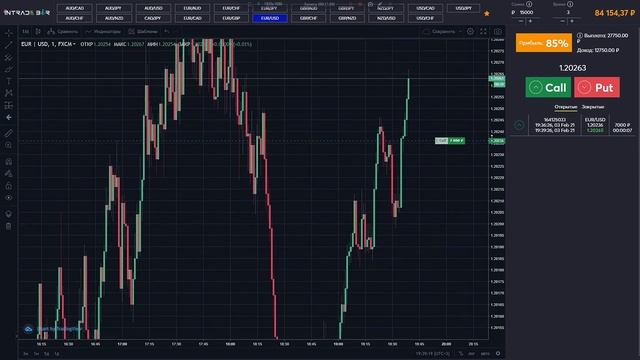Open the pitchfork tools in left toolbar
The image size is (640, 360).
click(9, 57)
